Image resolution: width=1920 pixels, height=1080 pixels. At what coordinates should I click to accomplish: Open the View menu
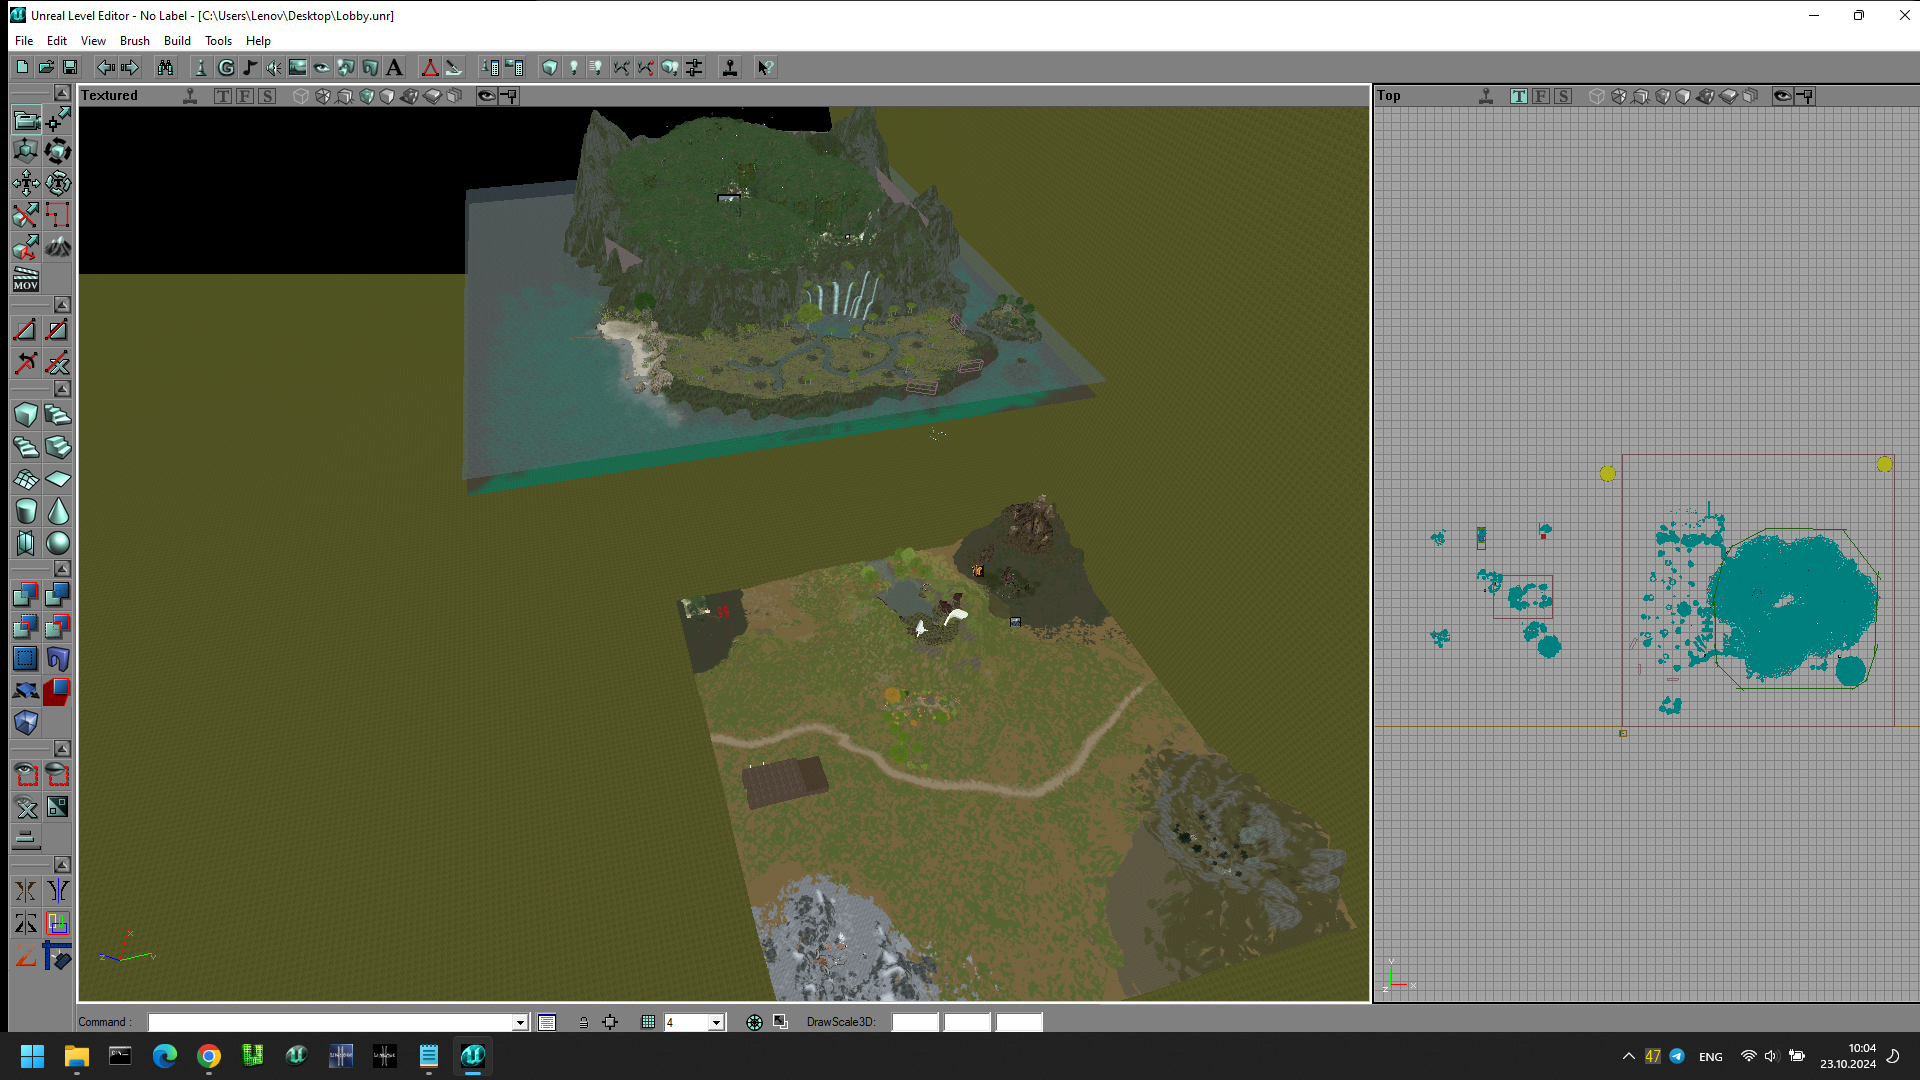click(x=93, y=41)
